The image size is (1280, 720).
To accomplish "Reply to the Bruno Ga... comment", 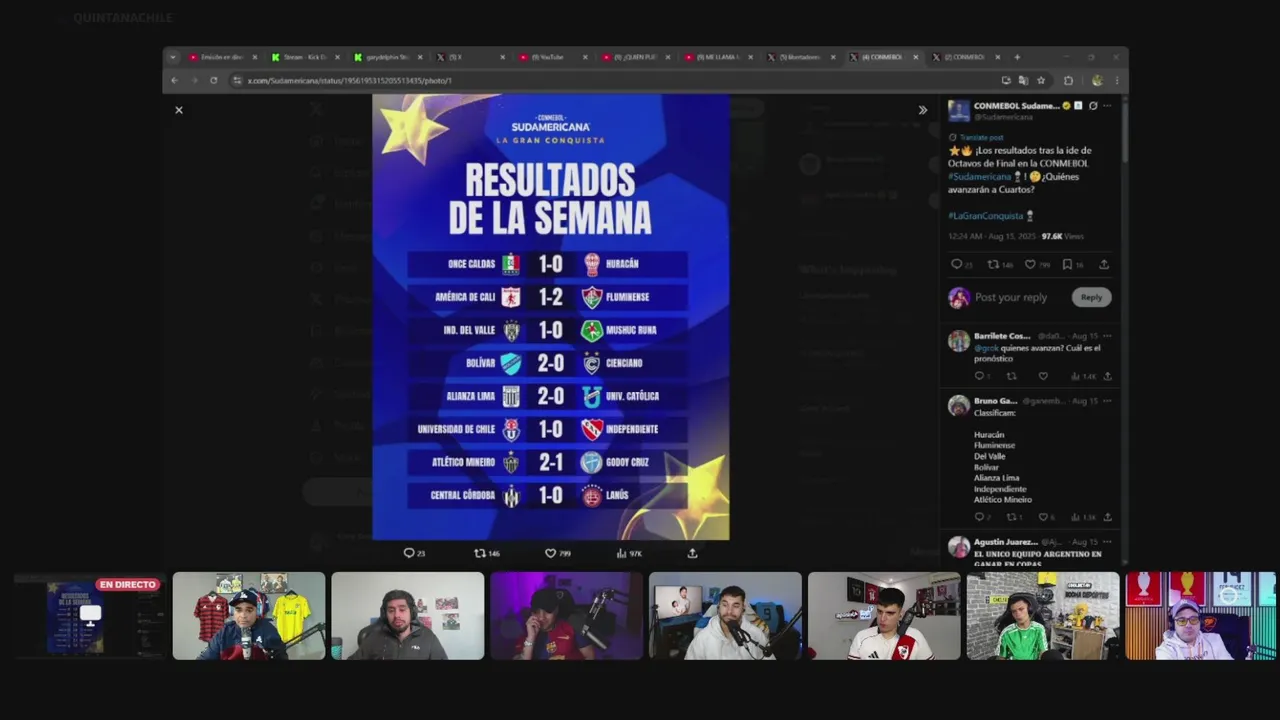I will pos(979,517).
